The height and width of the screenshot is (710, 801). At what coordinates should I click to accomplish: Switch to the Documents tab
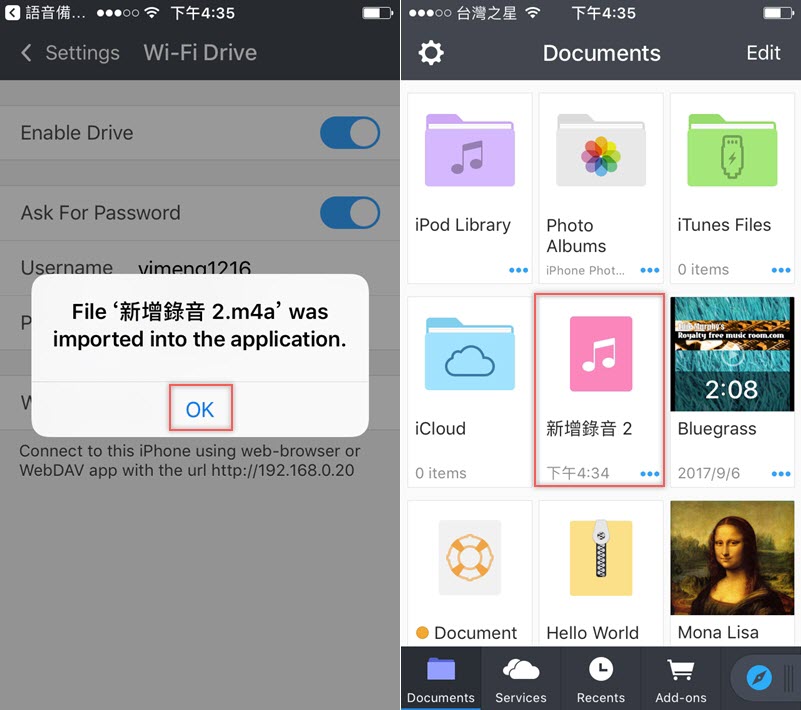441,678
